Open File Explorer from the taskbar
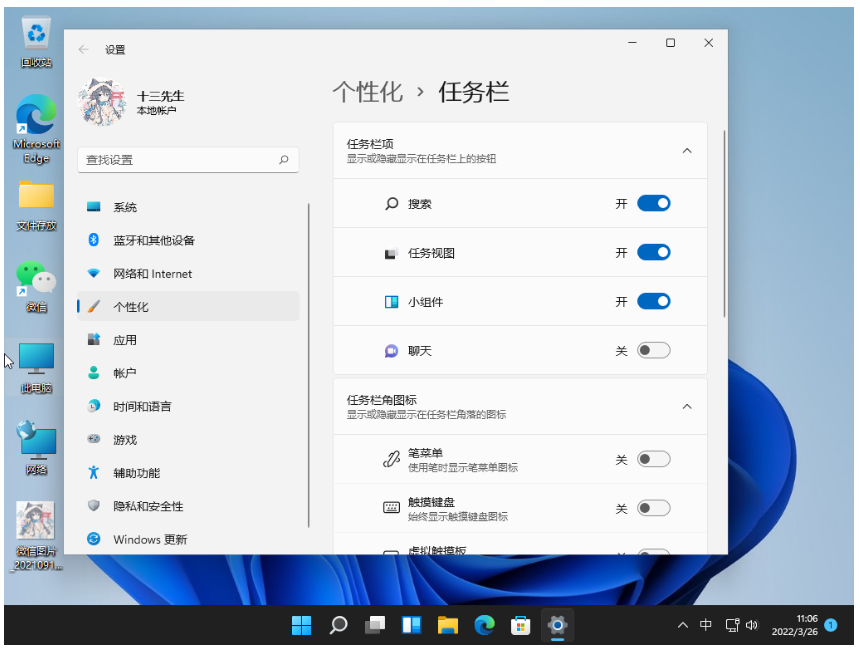The image size is (860, 650). pyautogui.click(x=447, y=626)
